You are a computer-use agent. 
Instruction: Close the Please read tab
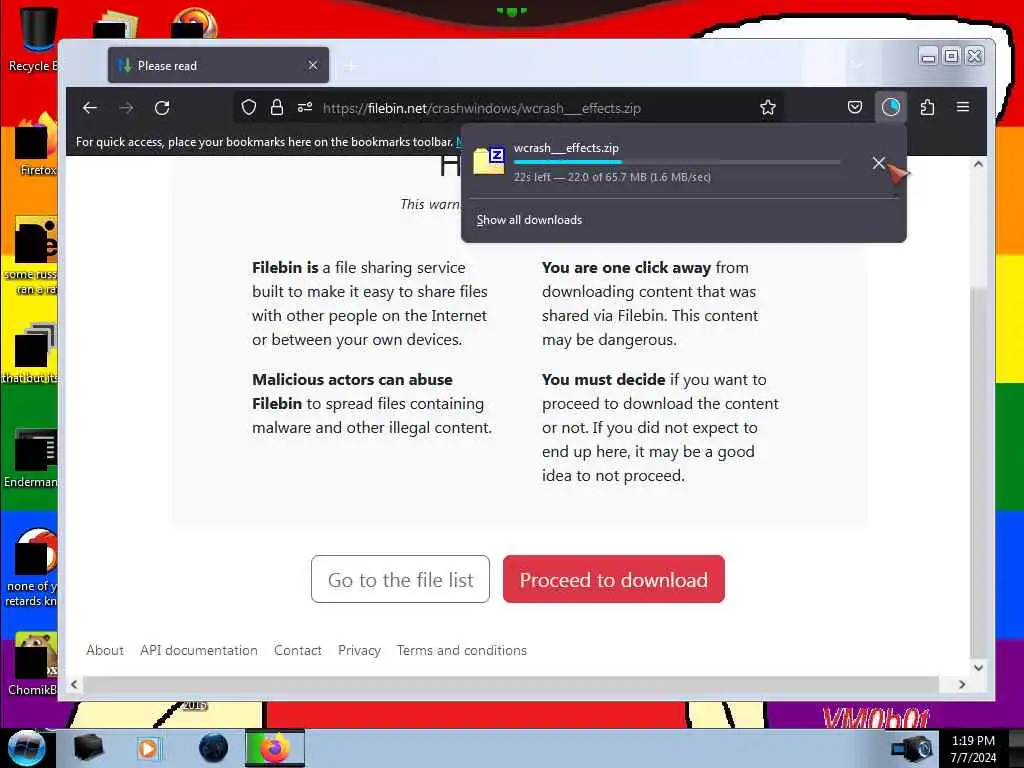pos(313,65)
